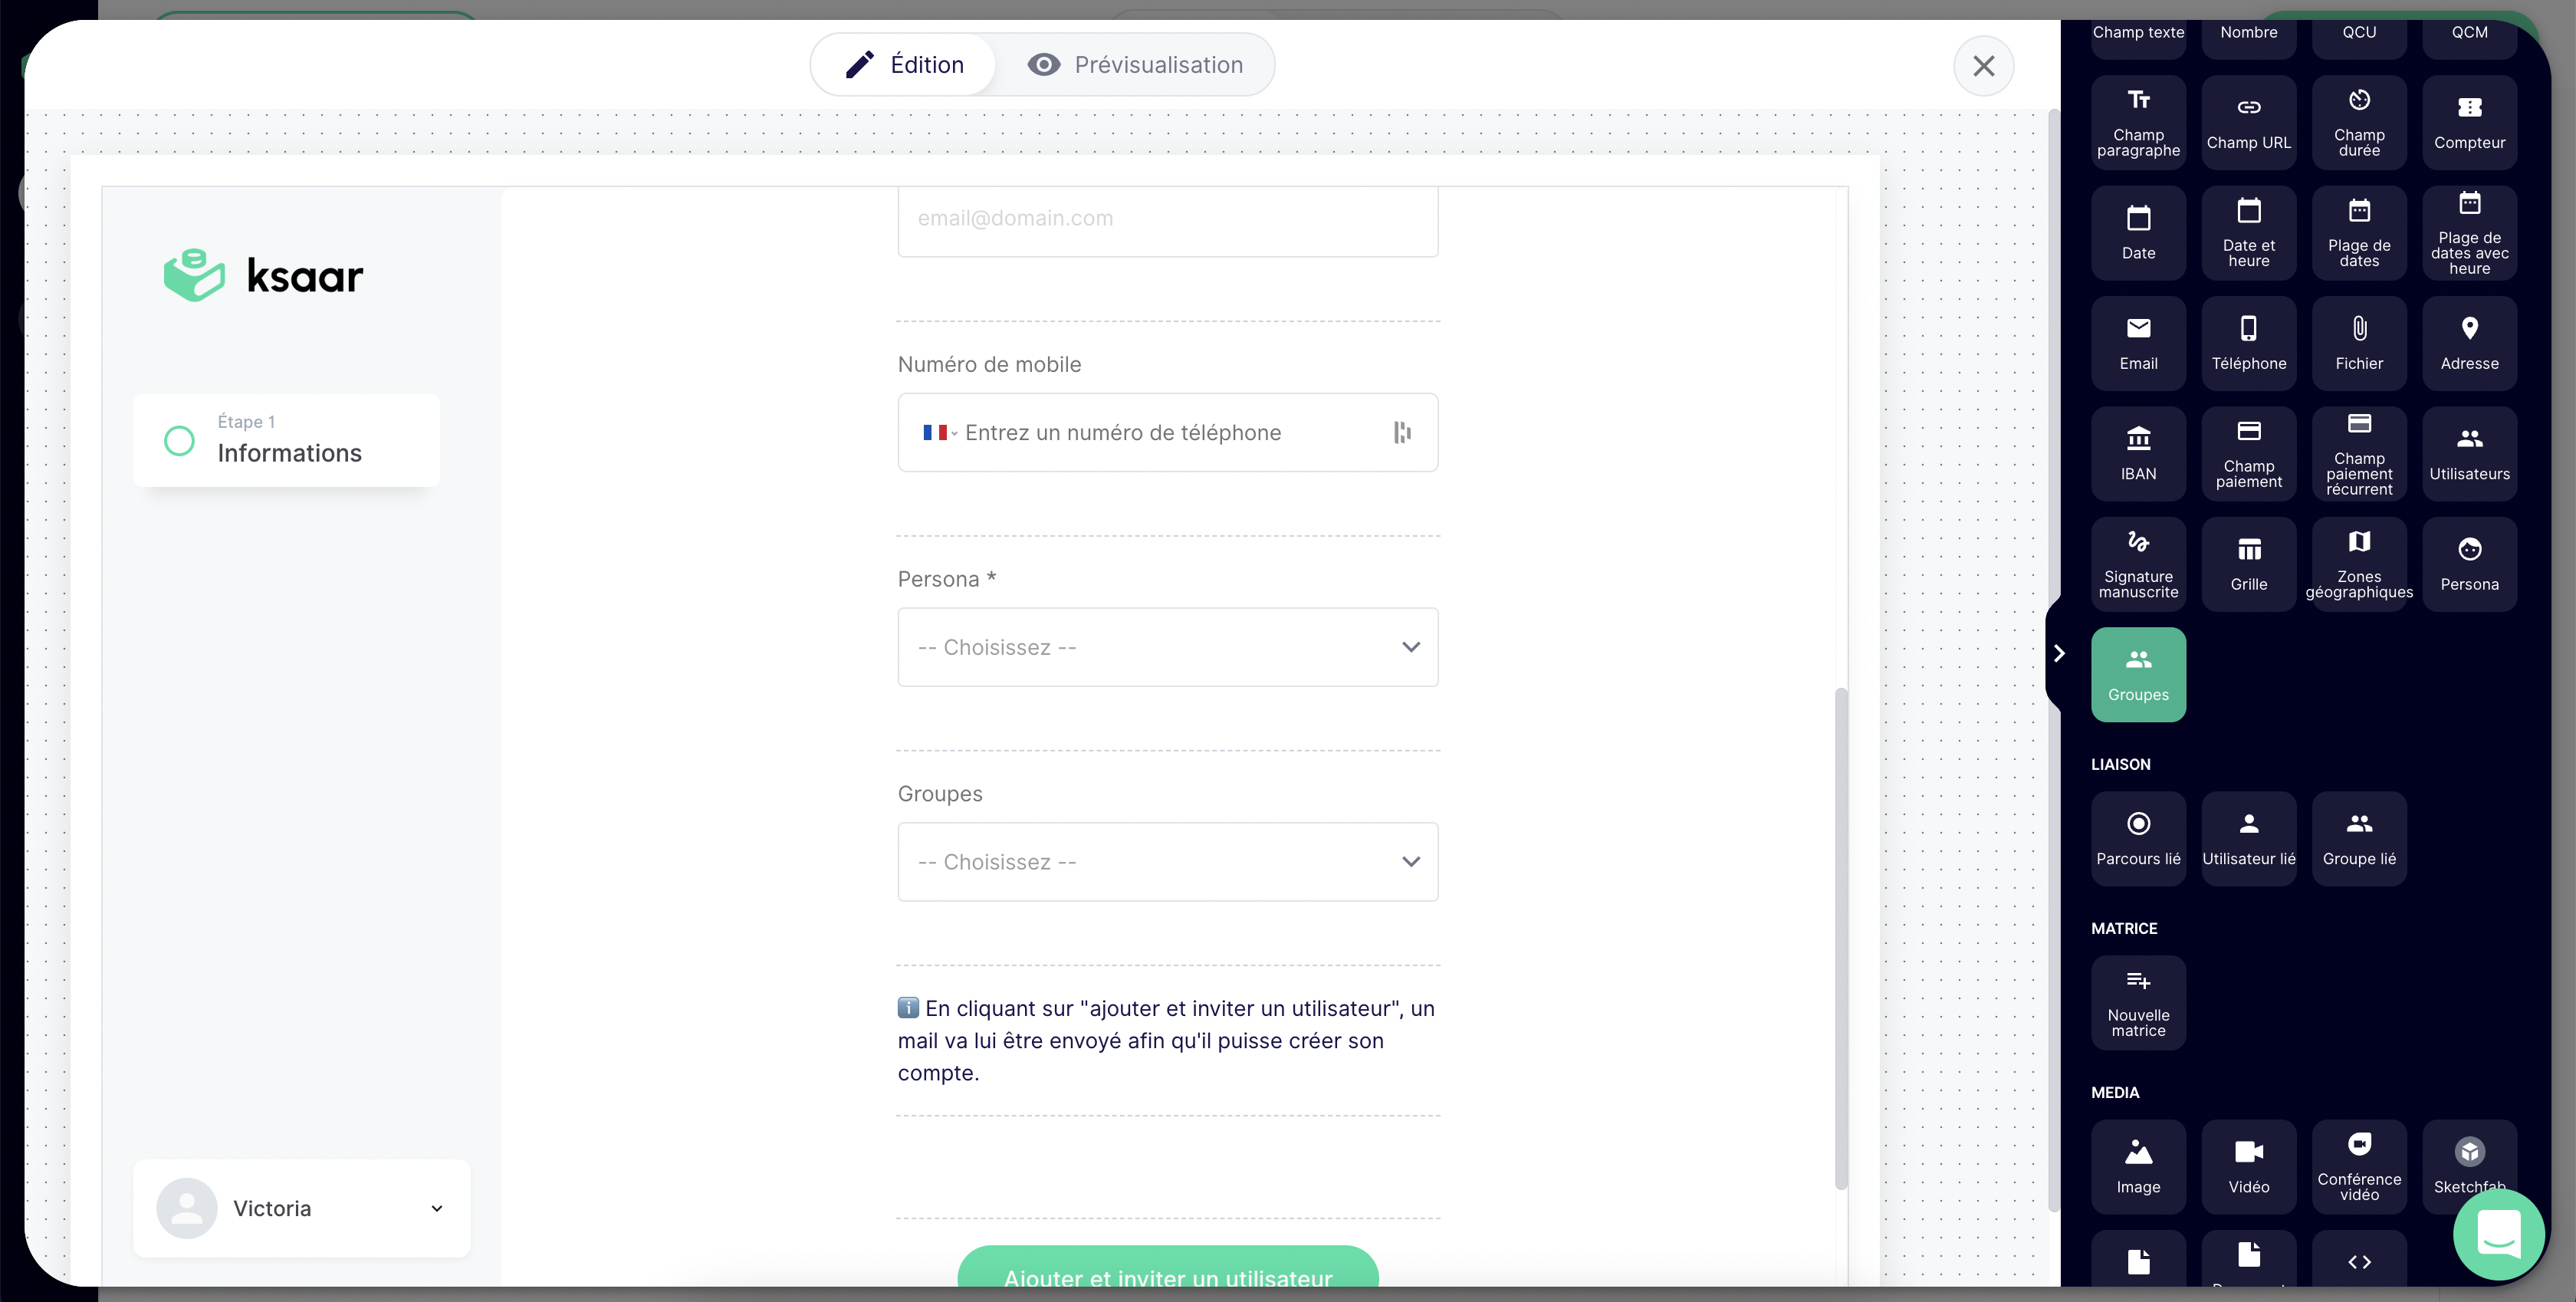The width and height of the screenshot is (2576, 1302).
Task: Add a Plage de dates field
Action: point(2359,233)
